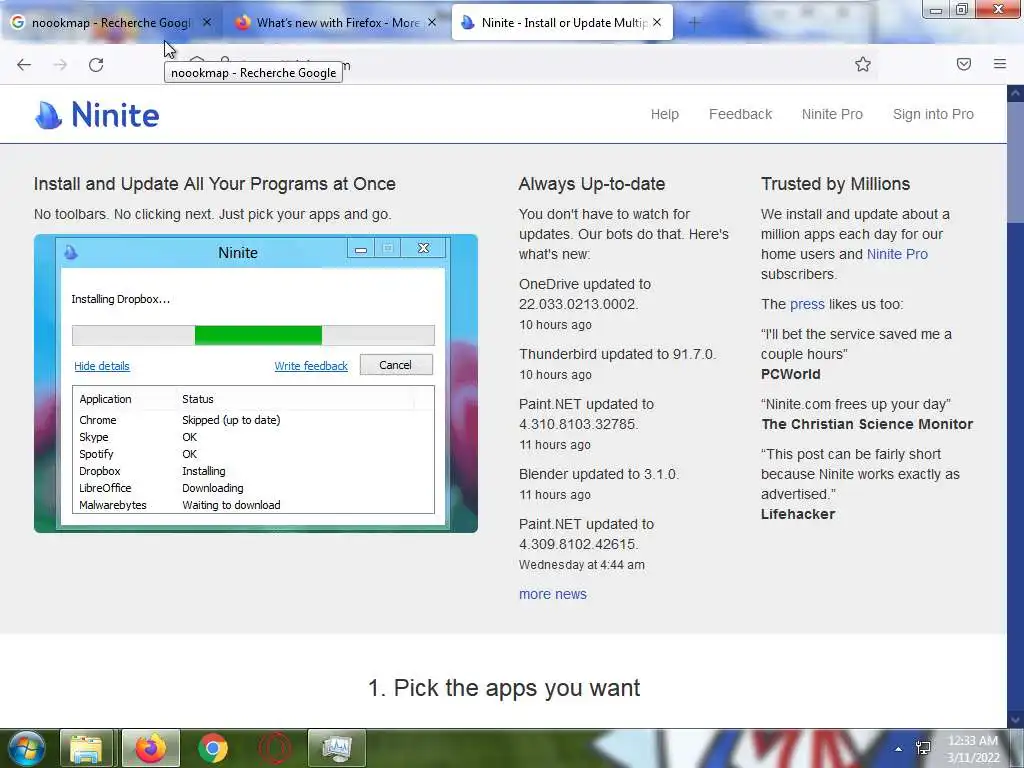Open the Windows Start menu orb
The width and height of the screenshot is (1024, 768).
click(27, 748)
